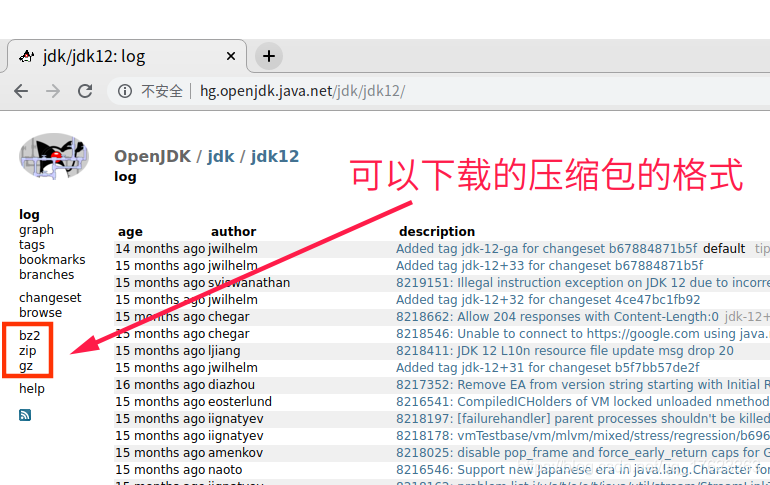This screenshot has height=485, width=770.
Task: Click the 'default' branch label
Action: (x=724, y=249)
